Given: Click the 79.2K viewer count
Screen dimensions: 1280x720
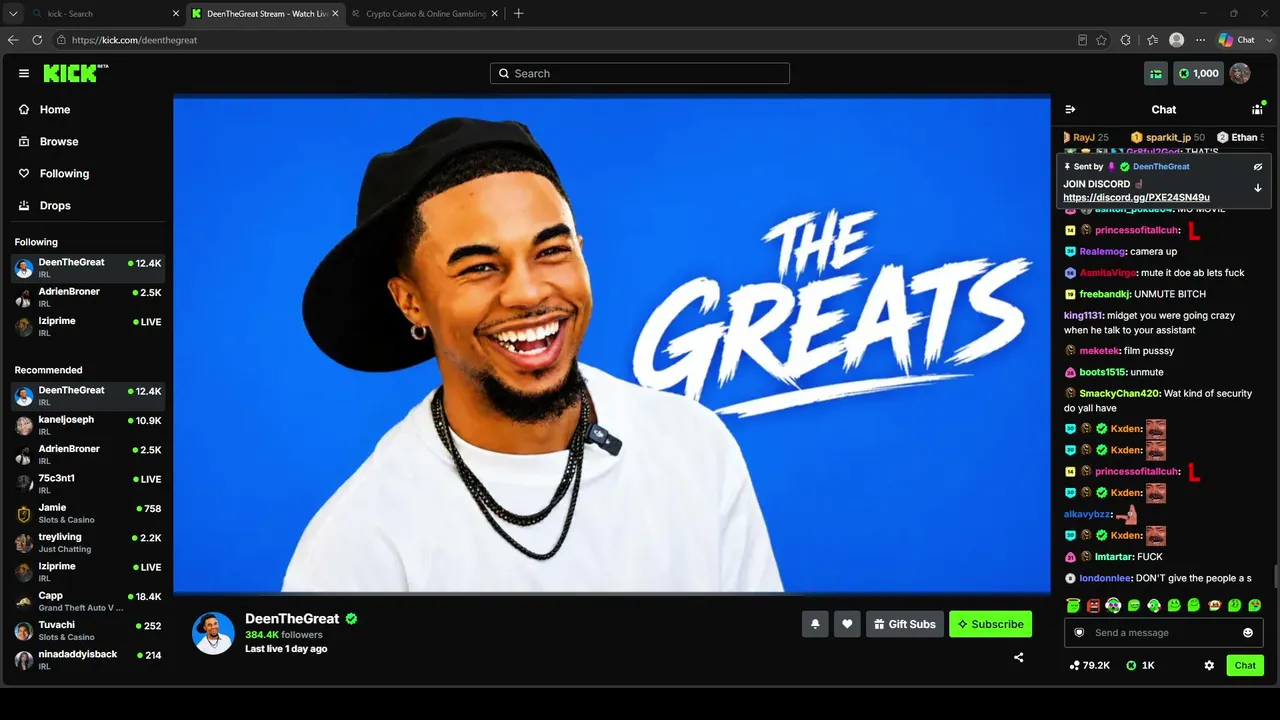Looking at the screenshot, I should [x=1089, y=665].
